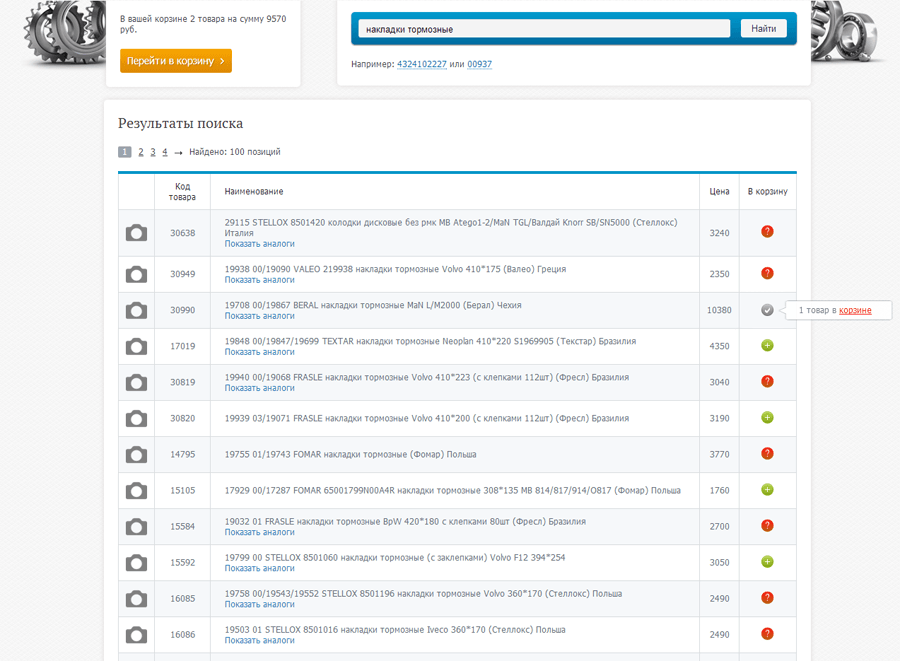Viewport: 900px width, 661px height.
Task: Show analogs for STELLOX 8501196 row
Action: 259,605
